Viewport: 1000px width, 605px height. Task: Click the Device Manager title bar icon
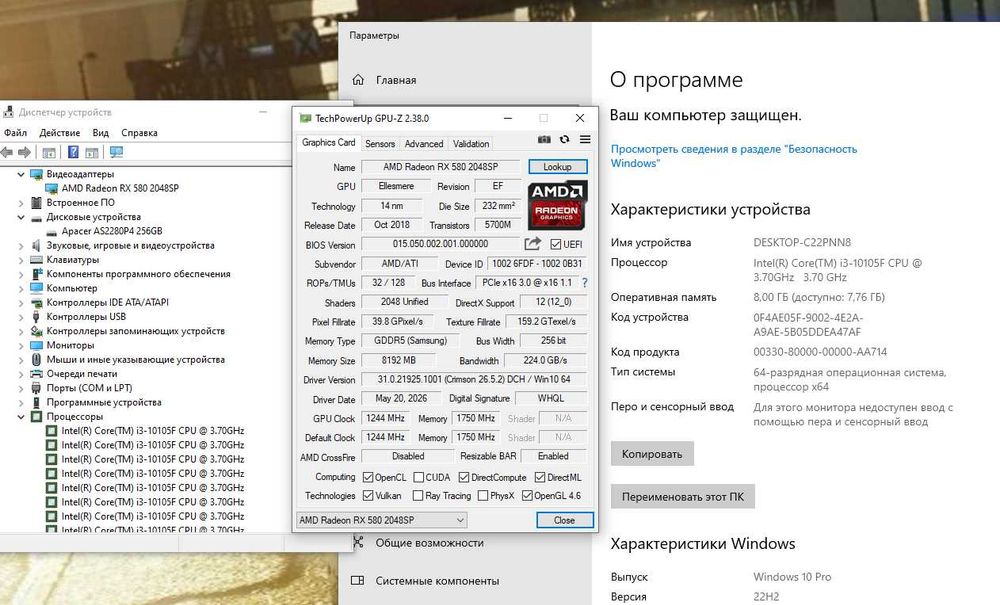click(x=8, y=112)
